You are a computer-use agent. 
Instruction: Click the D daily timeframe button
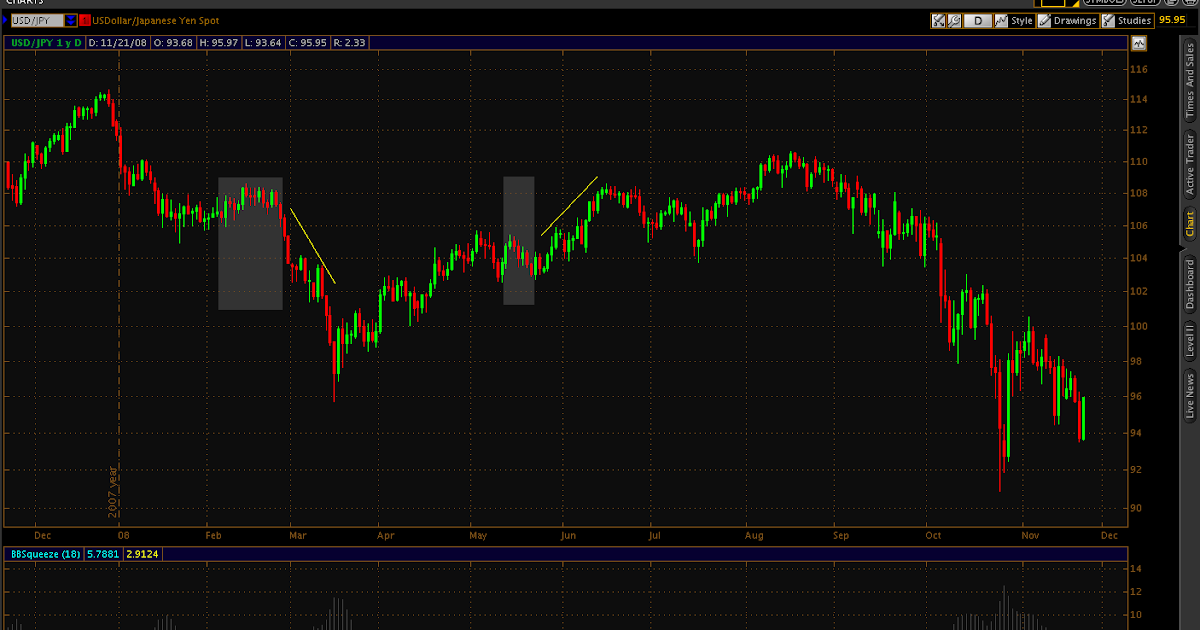tap(977, 20)
